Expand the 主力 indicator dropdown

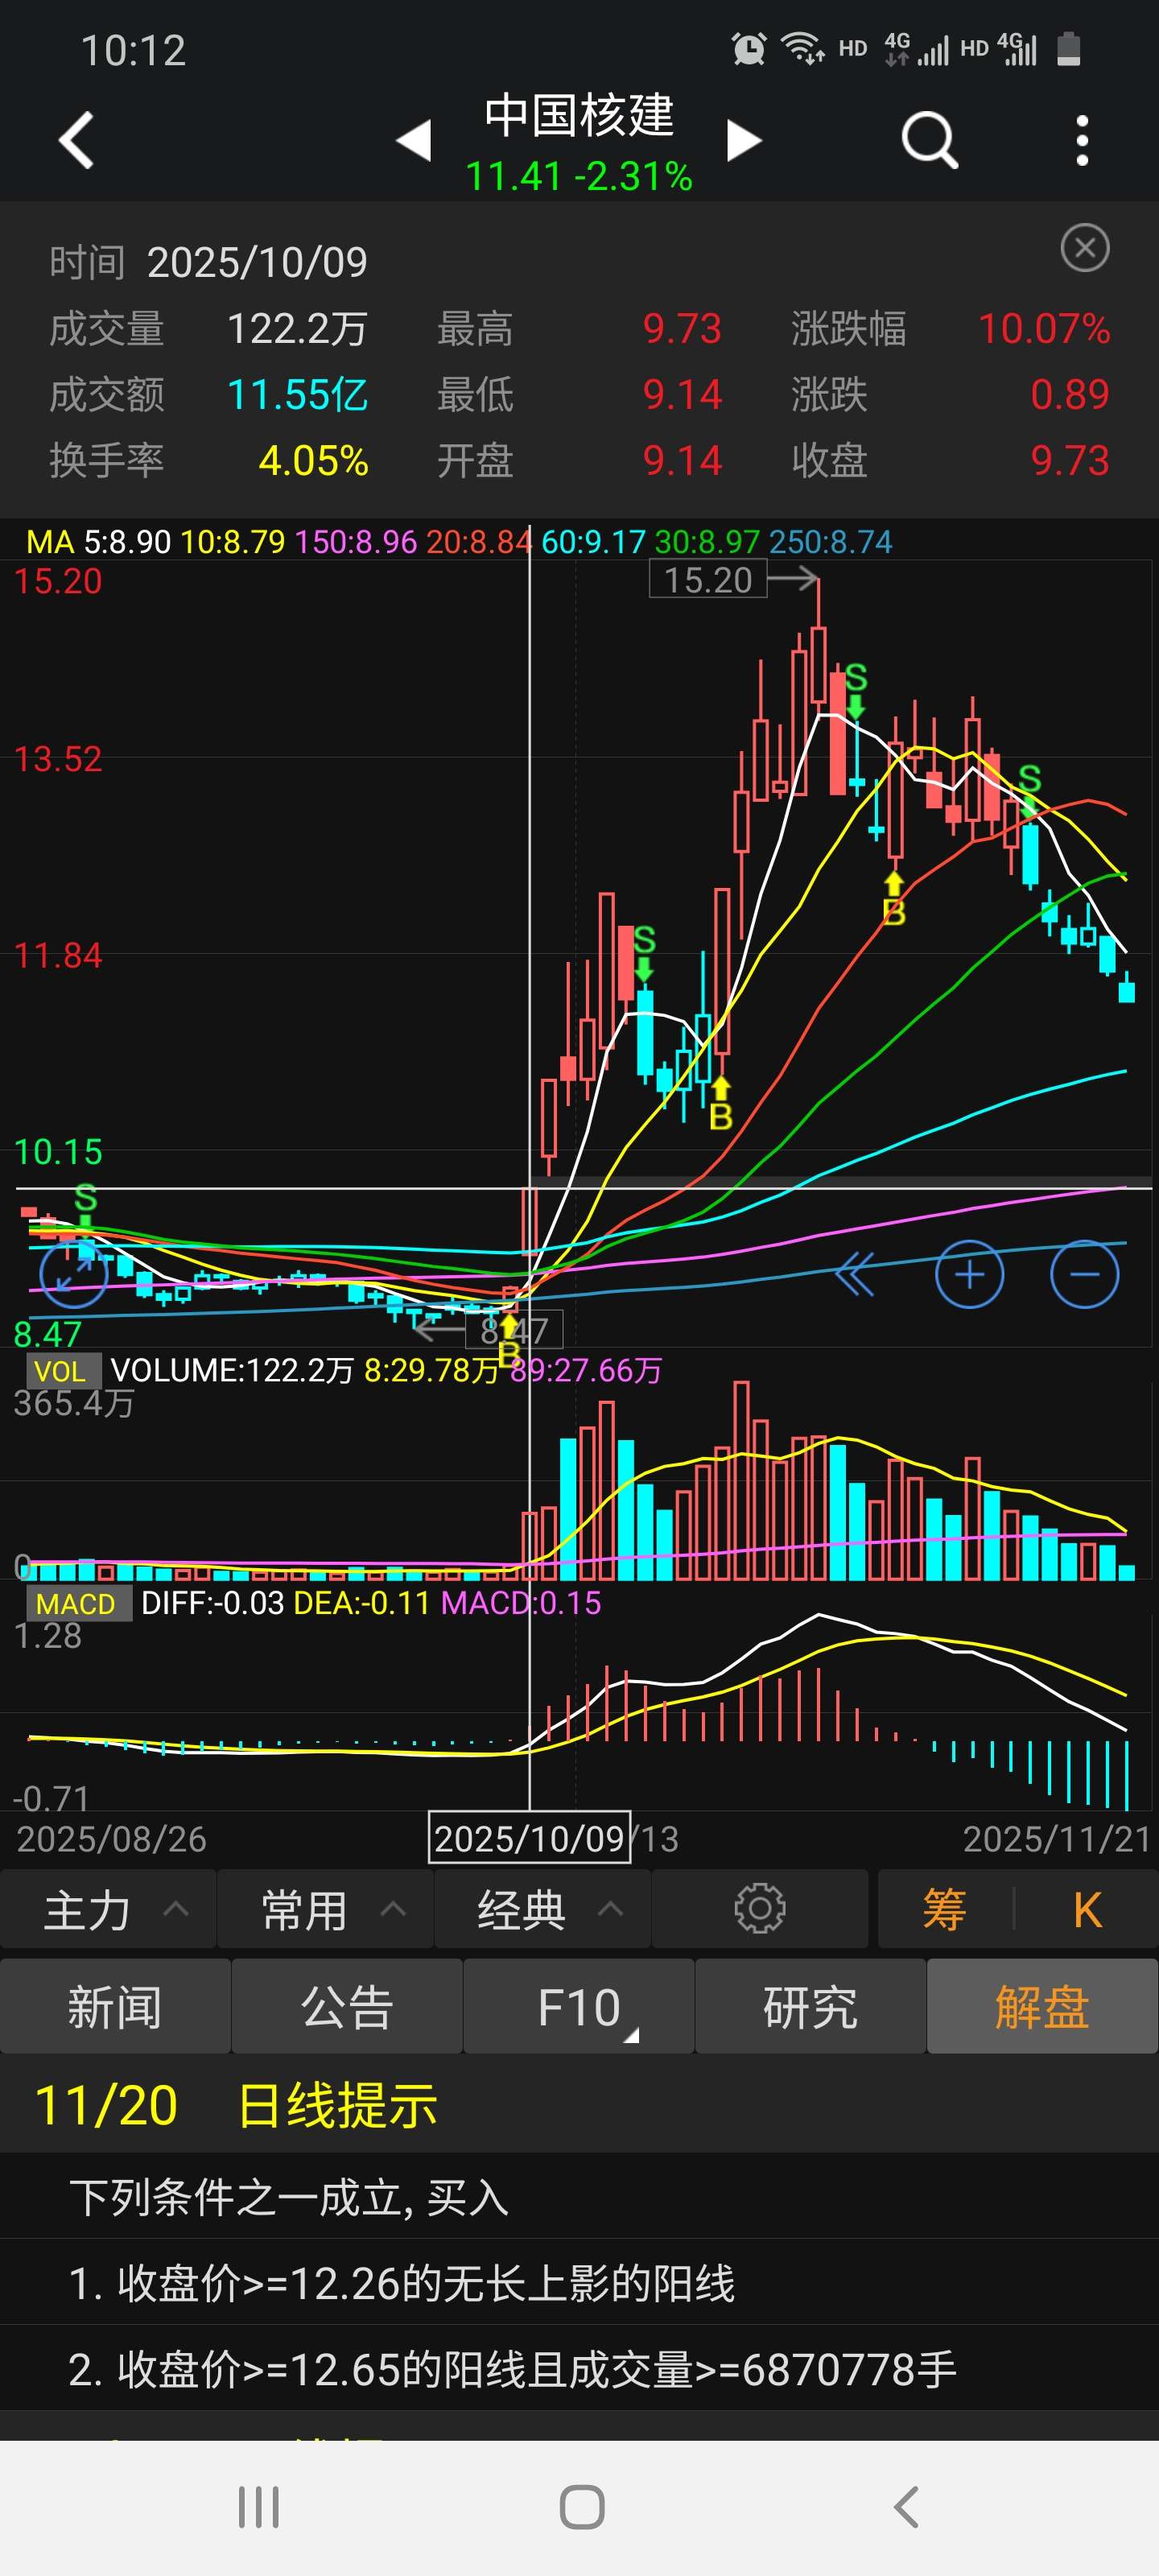(x=108, y=1909)
